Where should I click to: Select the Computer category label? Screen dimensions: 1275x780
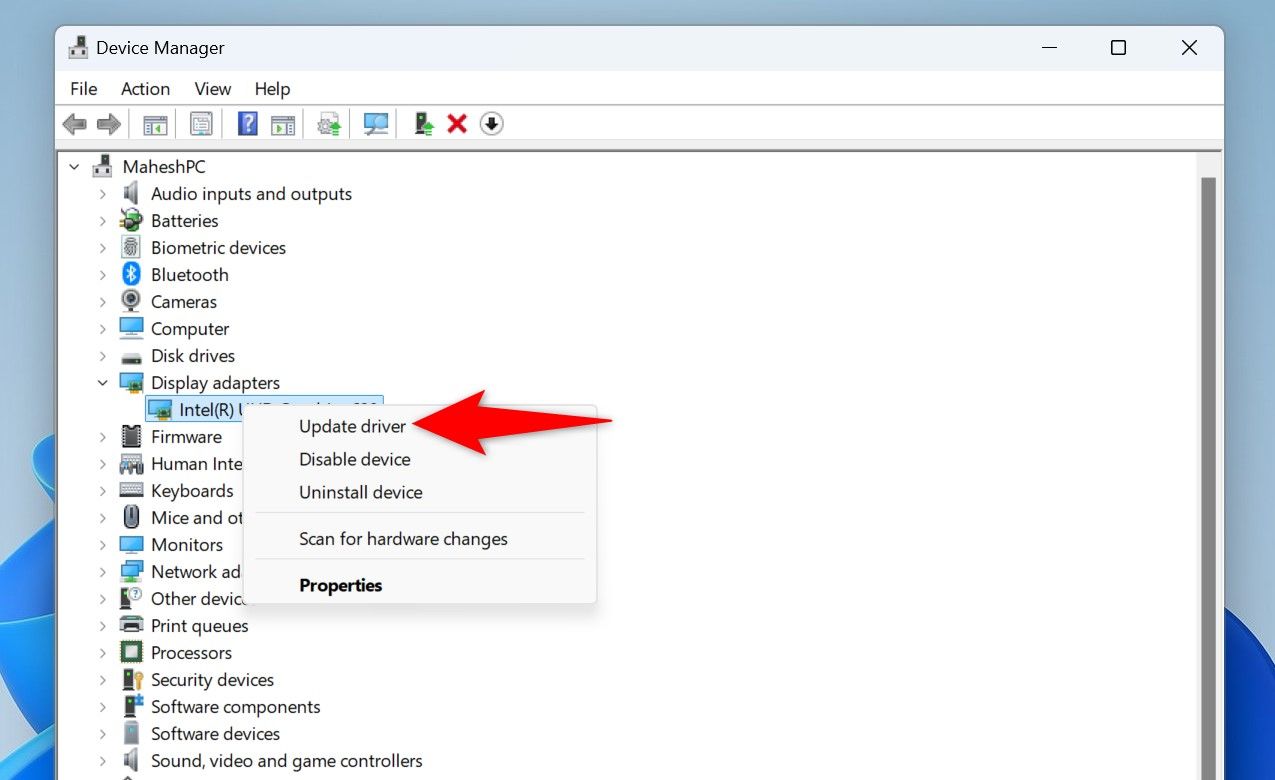[190, 328]
